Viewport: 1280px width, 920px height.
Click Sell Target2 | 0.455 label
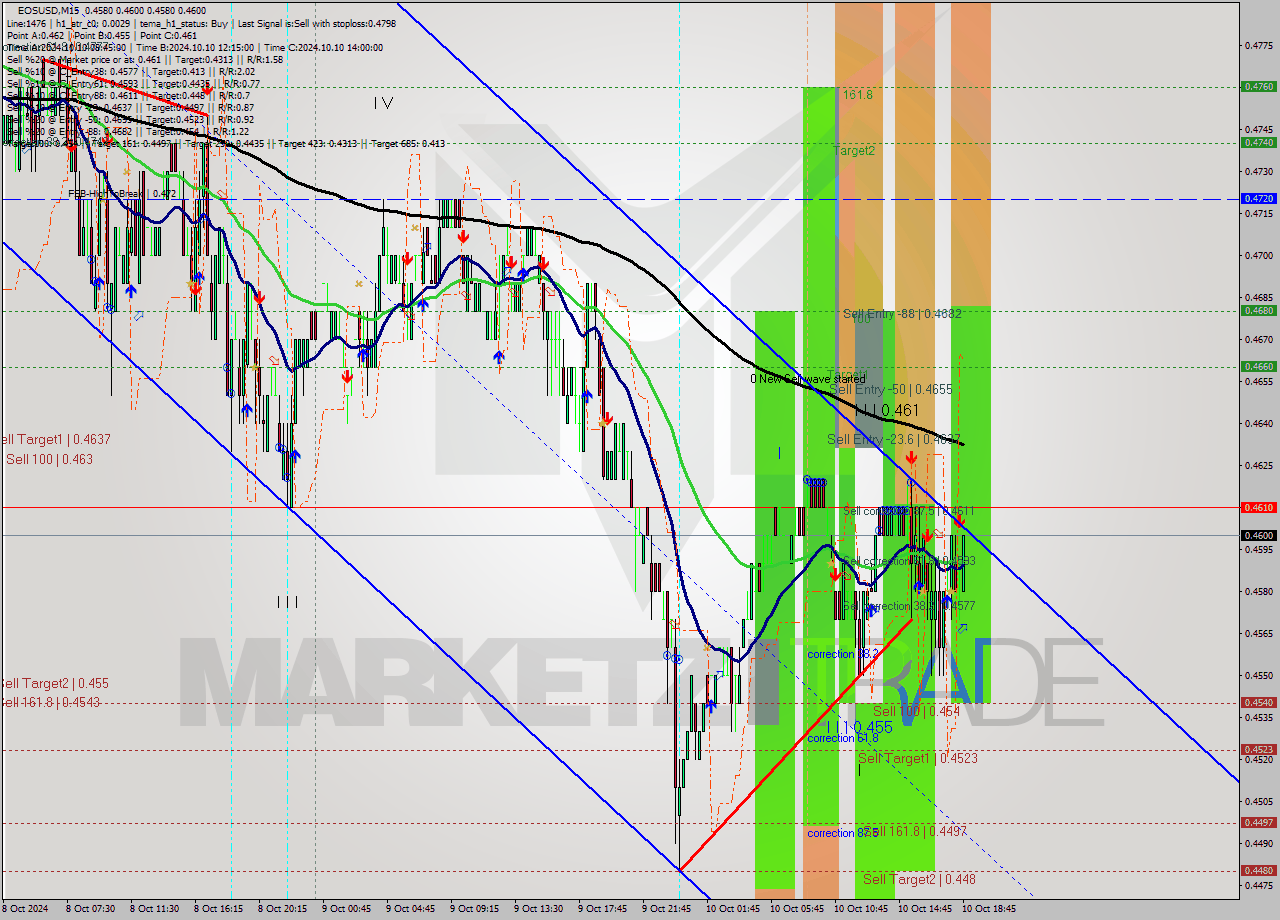[x=54, y=683]
